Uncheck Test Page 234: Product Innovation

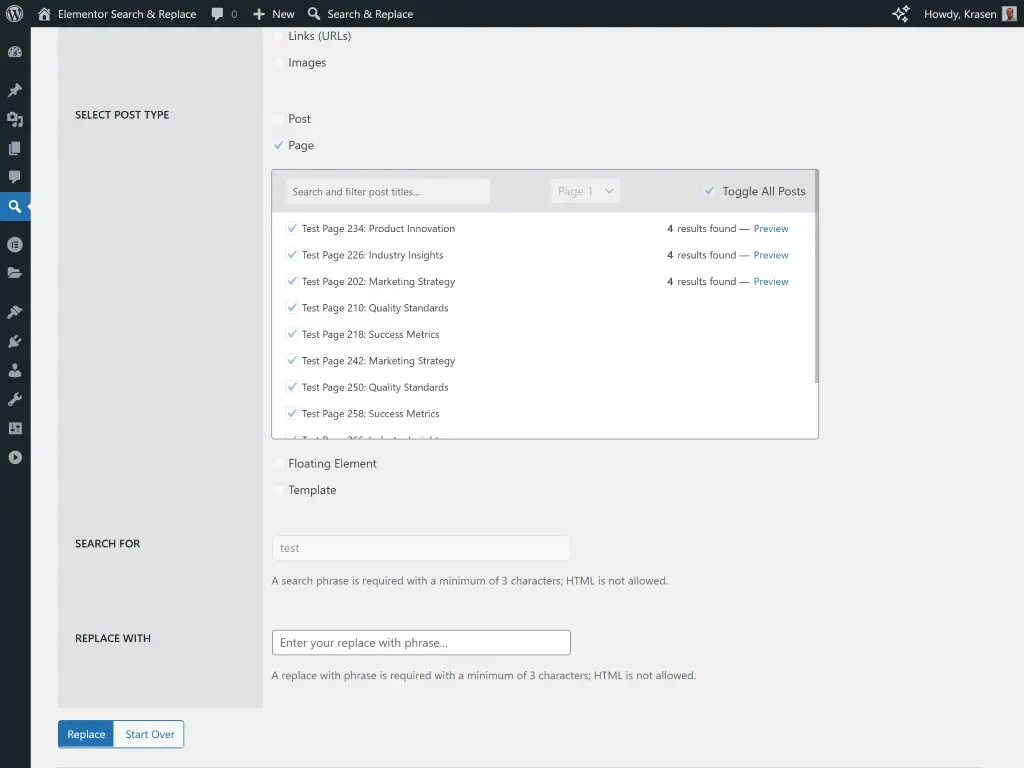point(292,228)
